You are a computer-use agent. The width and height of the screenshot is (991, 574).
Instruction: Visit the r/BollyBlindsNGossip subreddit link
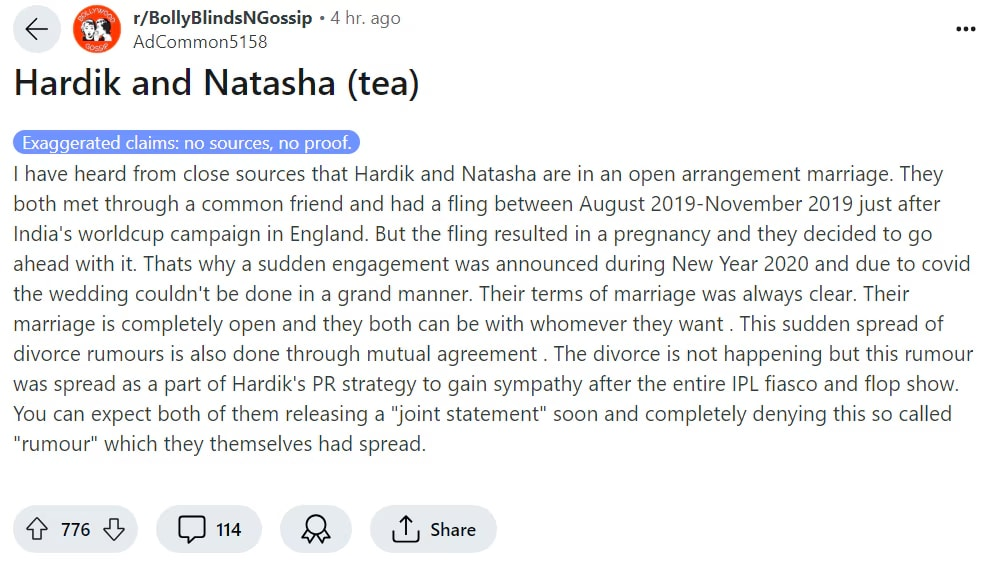pyautogui.click(x=222, y=18)
